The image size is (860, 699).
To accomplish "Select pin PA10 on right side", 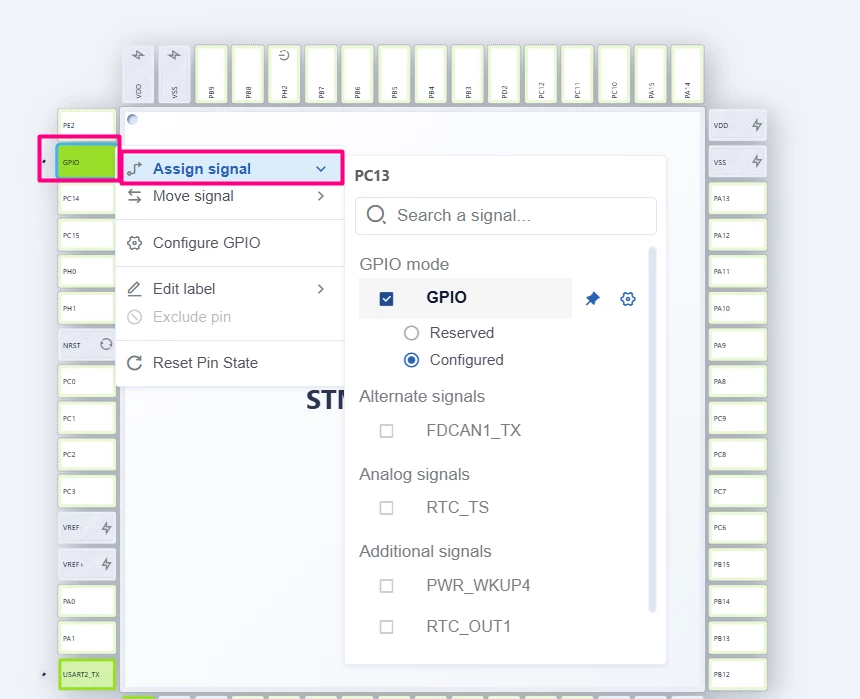I will [738, 308].
